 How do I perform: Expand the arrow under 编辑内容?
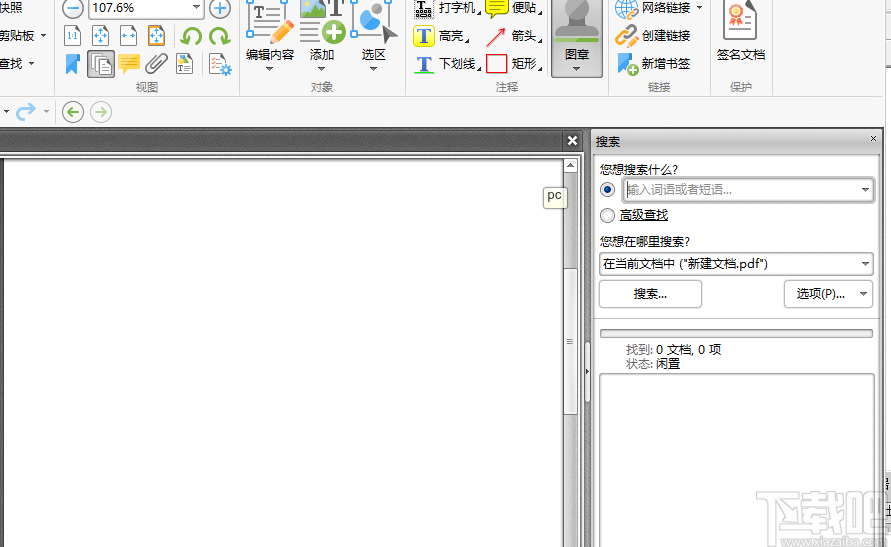click(x=269, y=69)
